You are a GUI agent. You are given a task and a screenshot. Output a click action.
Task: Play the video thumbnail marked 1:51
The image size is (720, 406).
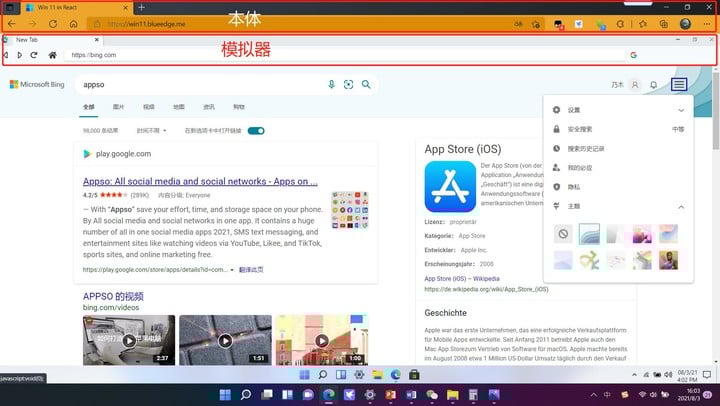(225, 340)
